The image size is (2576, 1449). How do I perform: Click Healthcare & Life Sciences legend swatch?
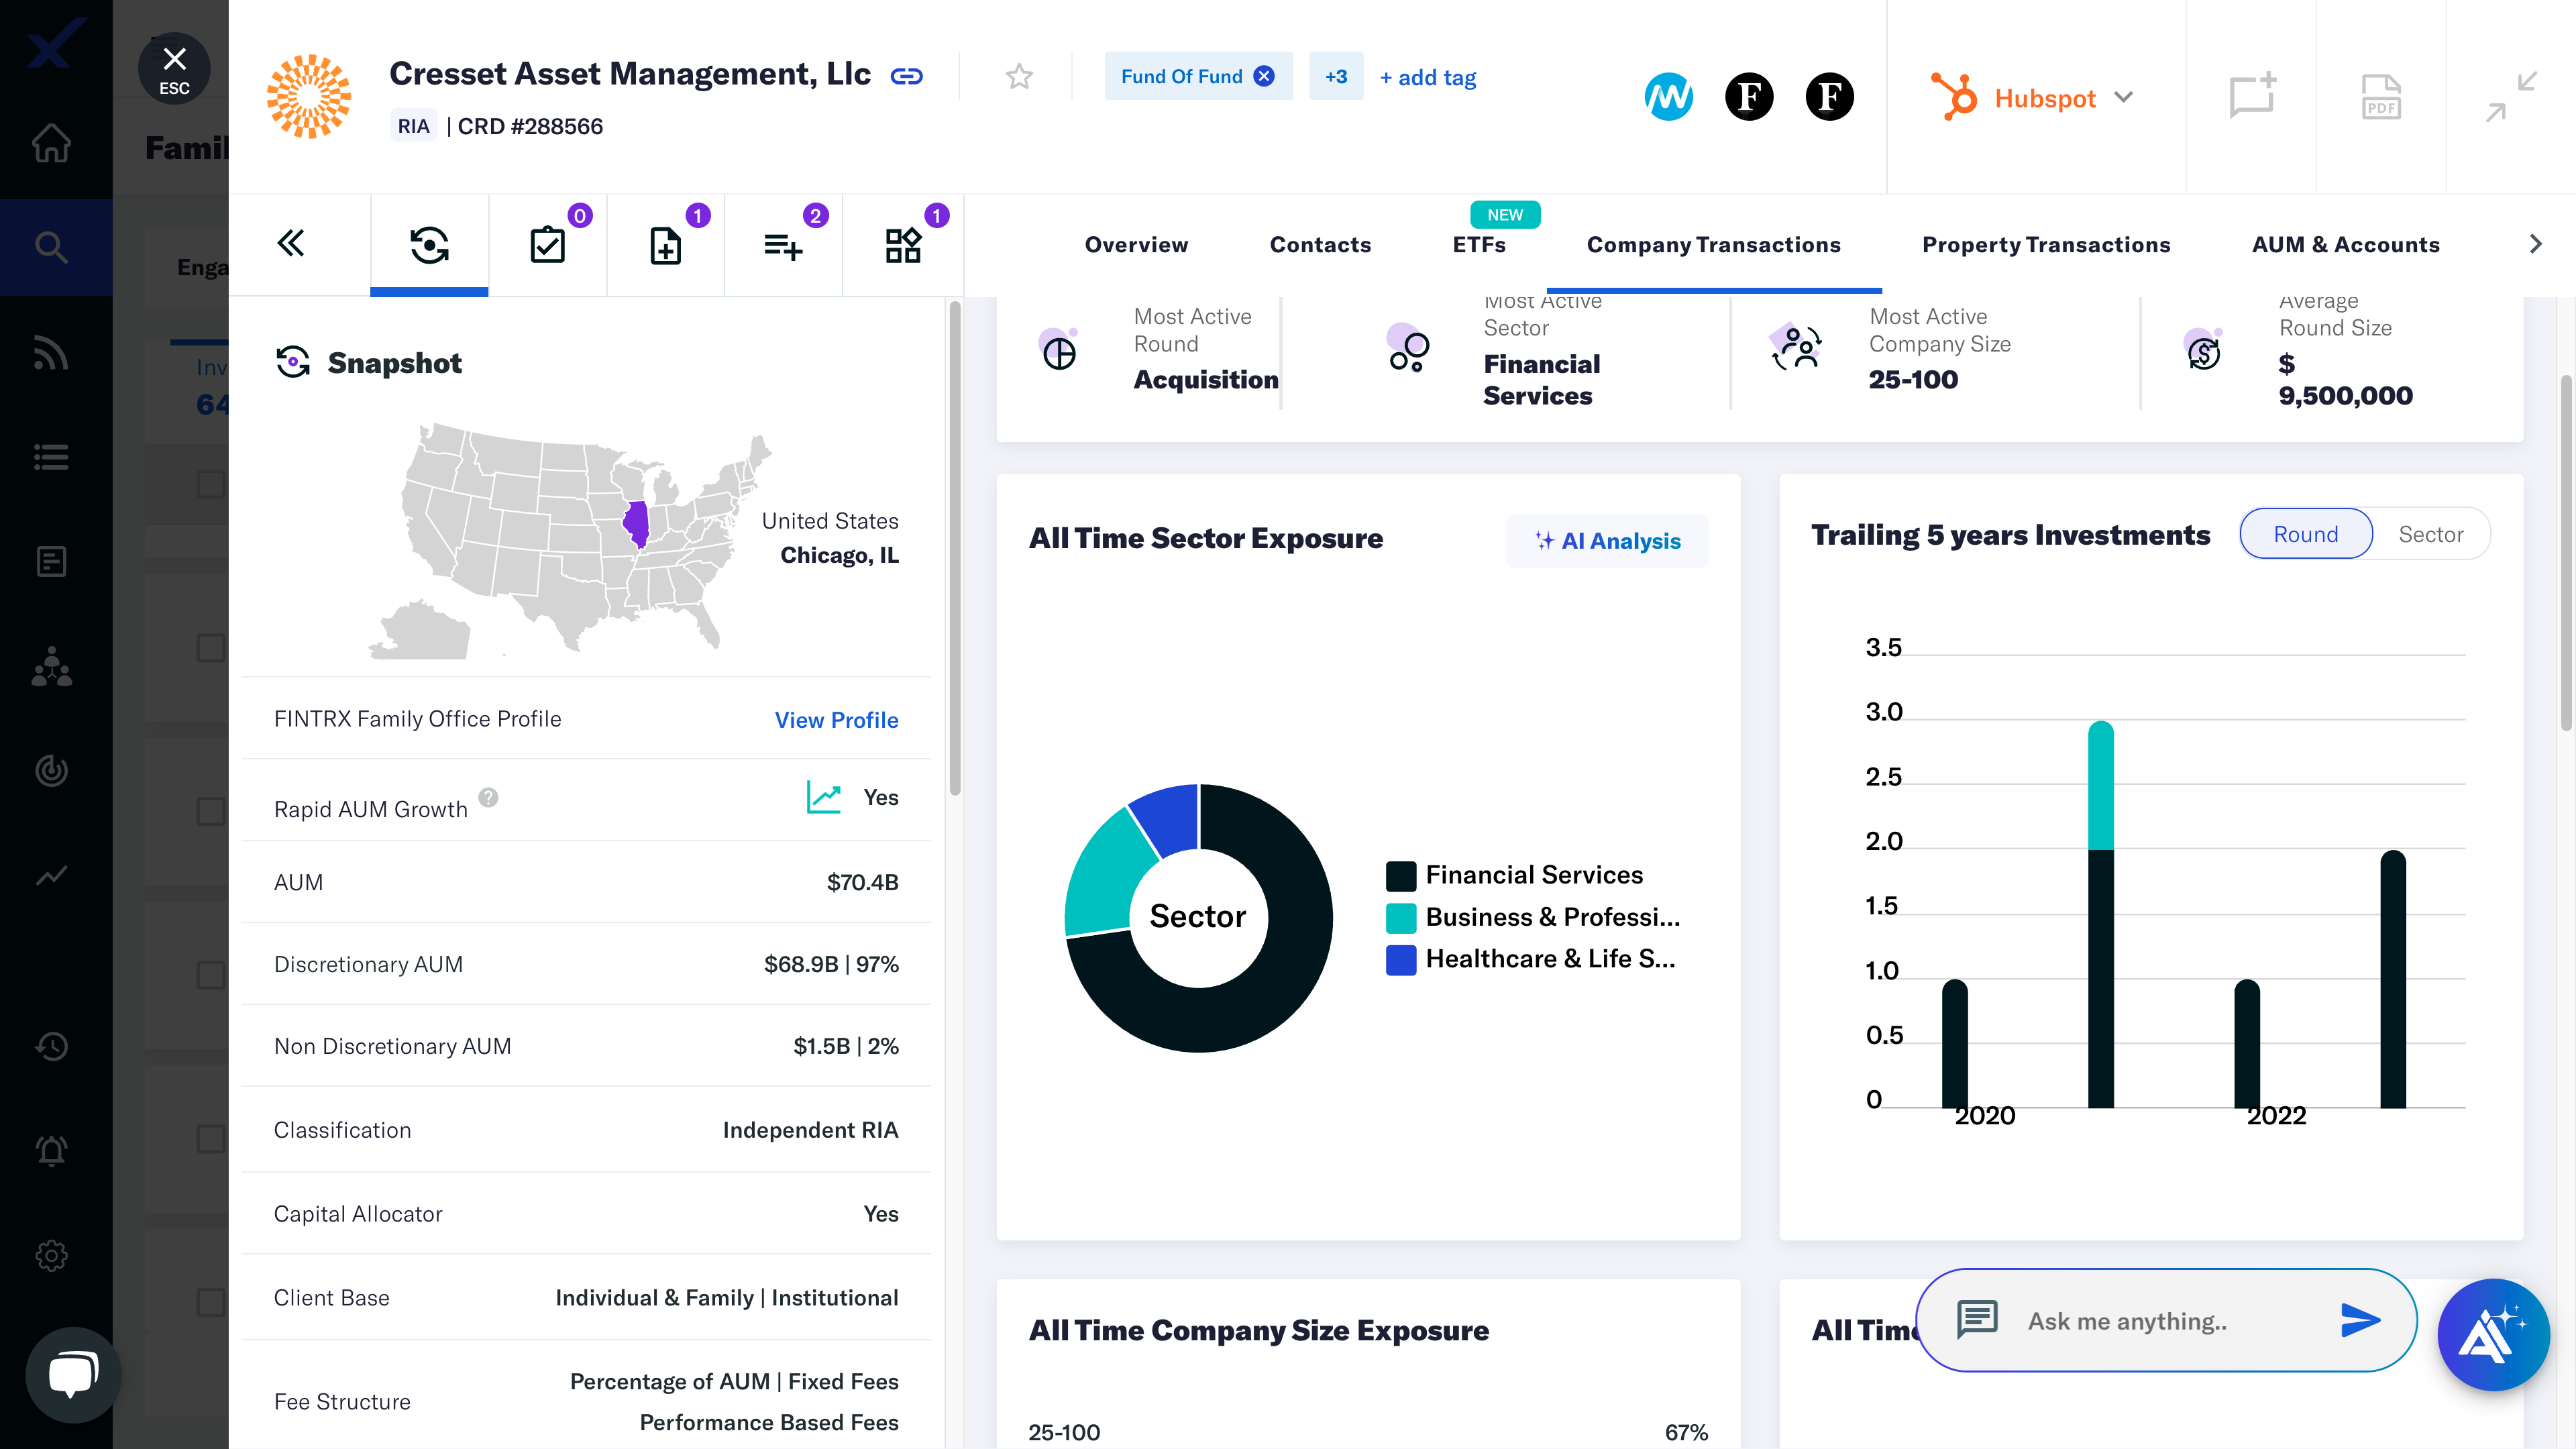coord(1400,960)
